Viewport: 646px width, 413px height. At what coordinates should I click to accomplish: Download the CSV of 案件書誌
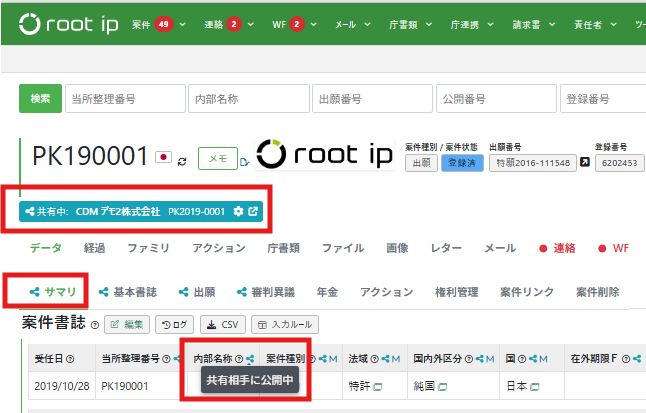223,325
